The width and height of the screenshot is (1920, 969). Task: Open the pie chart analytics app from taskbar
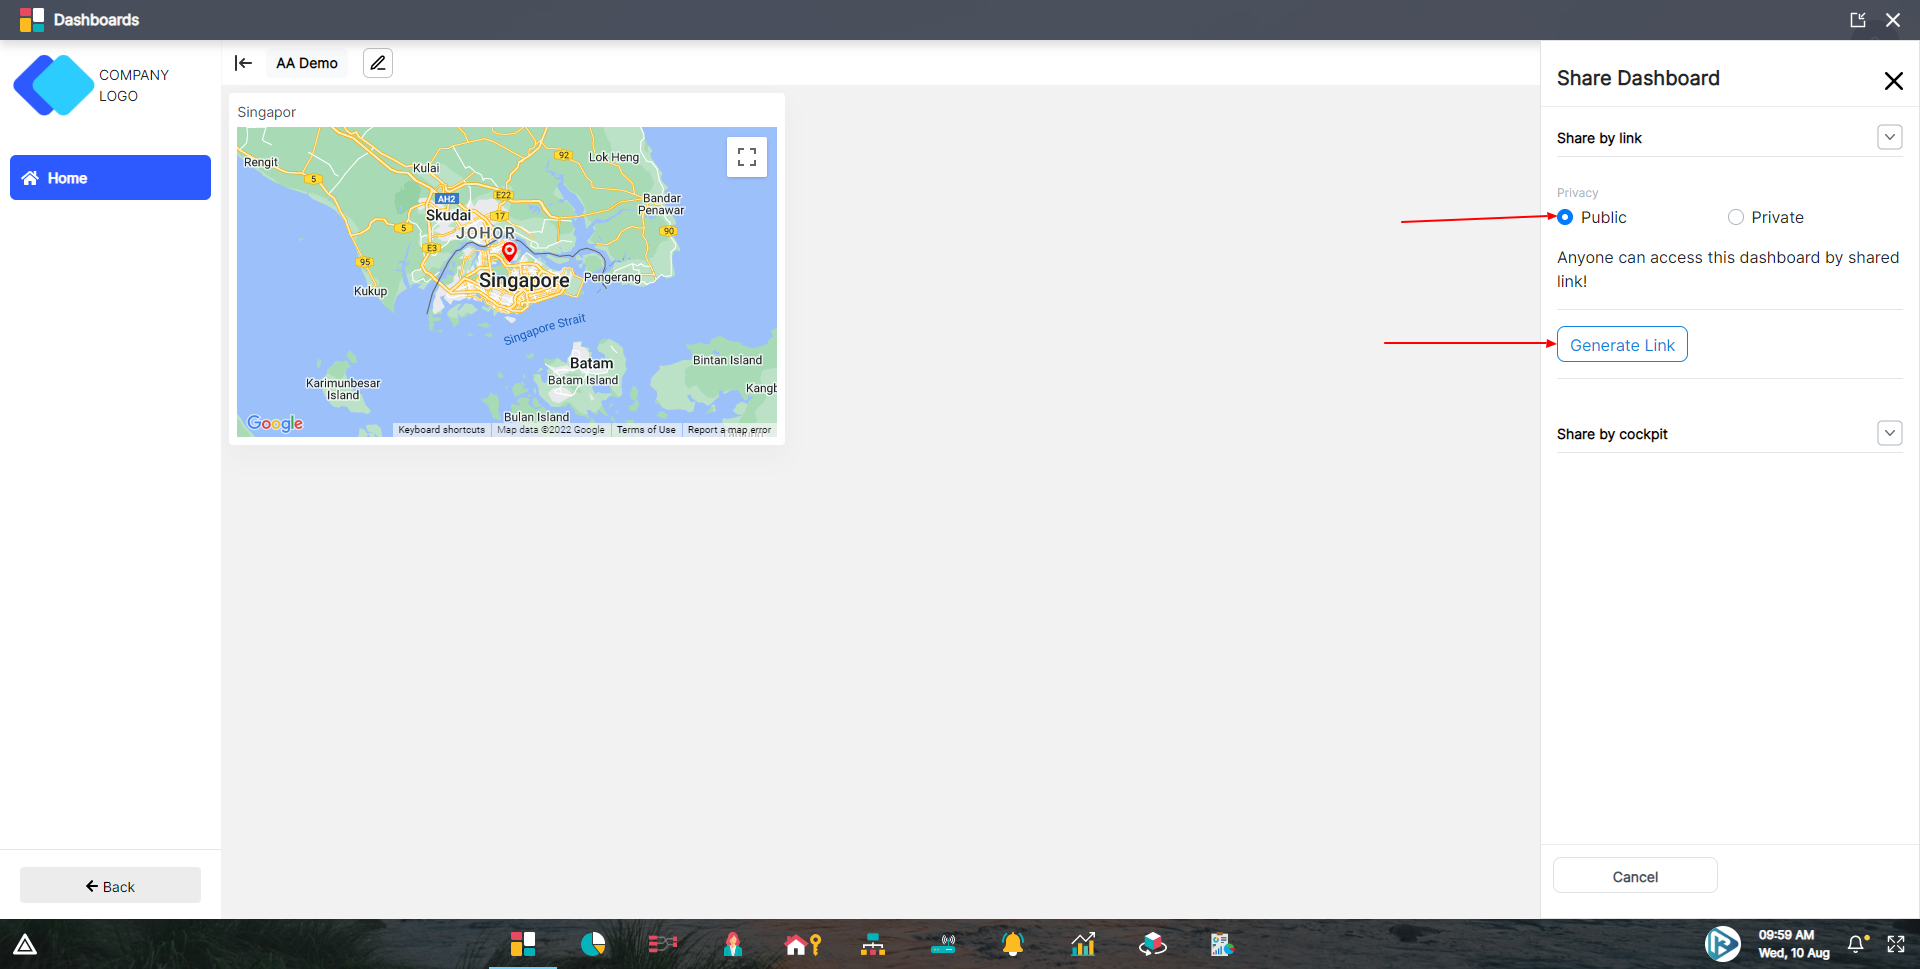point(592,944)
